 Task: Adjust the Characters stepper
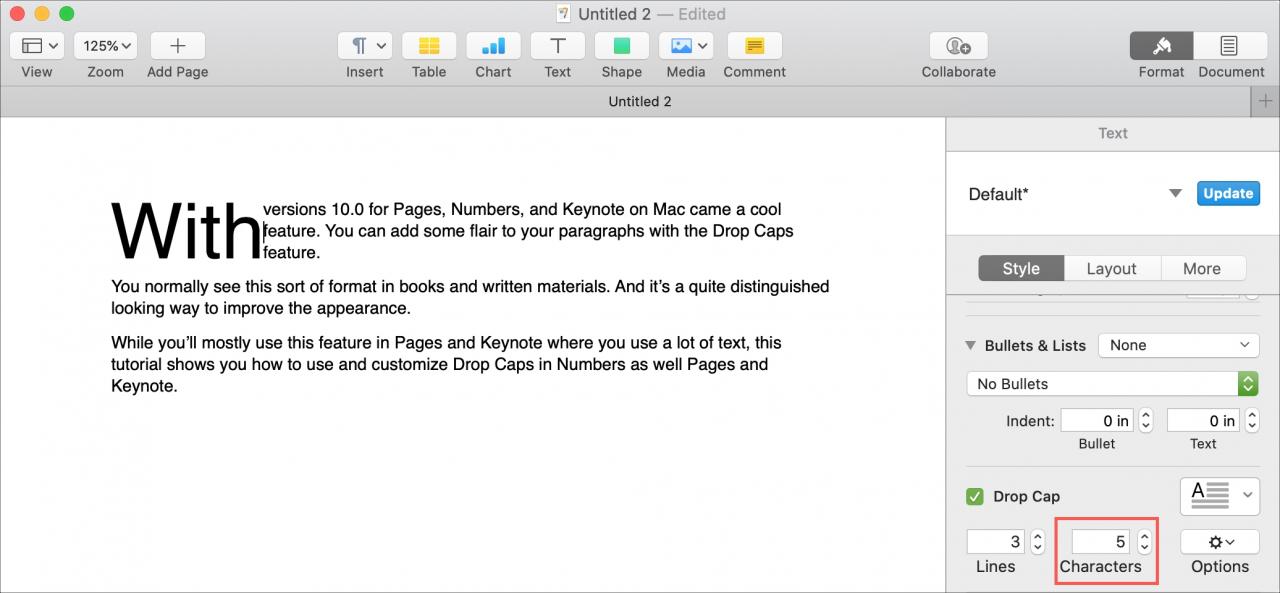(x=1145, y=542)
